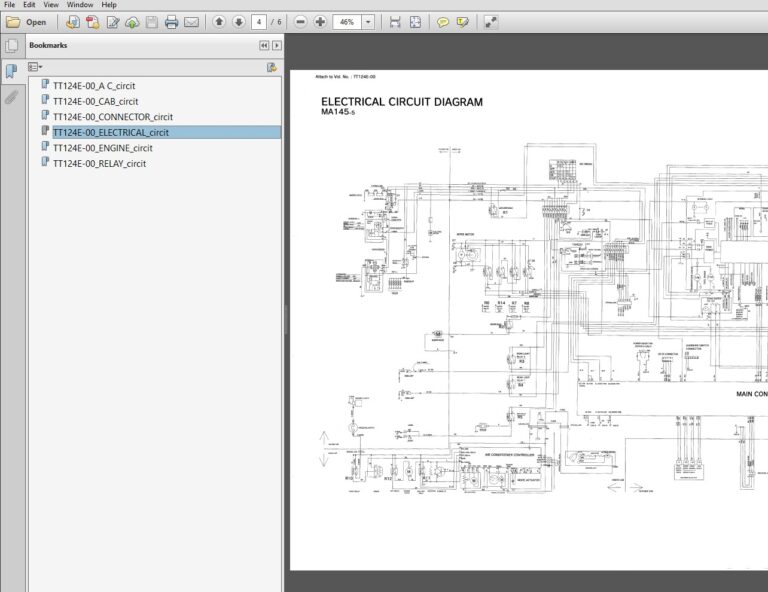Open the View menu
The image size is (768, 592).
click(x=50, y=5)
